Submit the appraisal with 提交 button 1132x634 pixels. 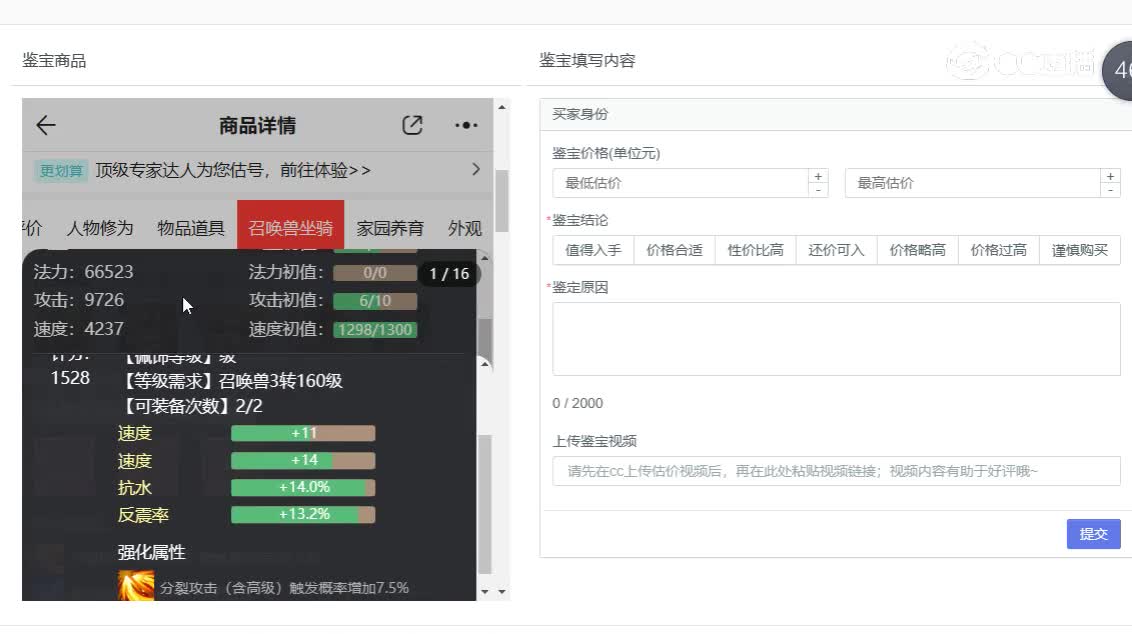(x=1093, y=534)
